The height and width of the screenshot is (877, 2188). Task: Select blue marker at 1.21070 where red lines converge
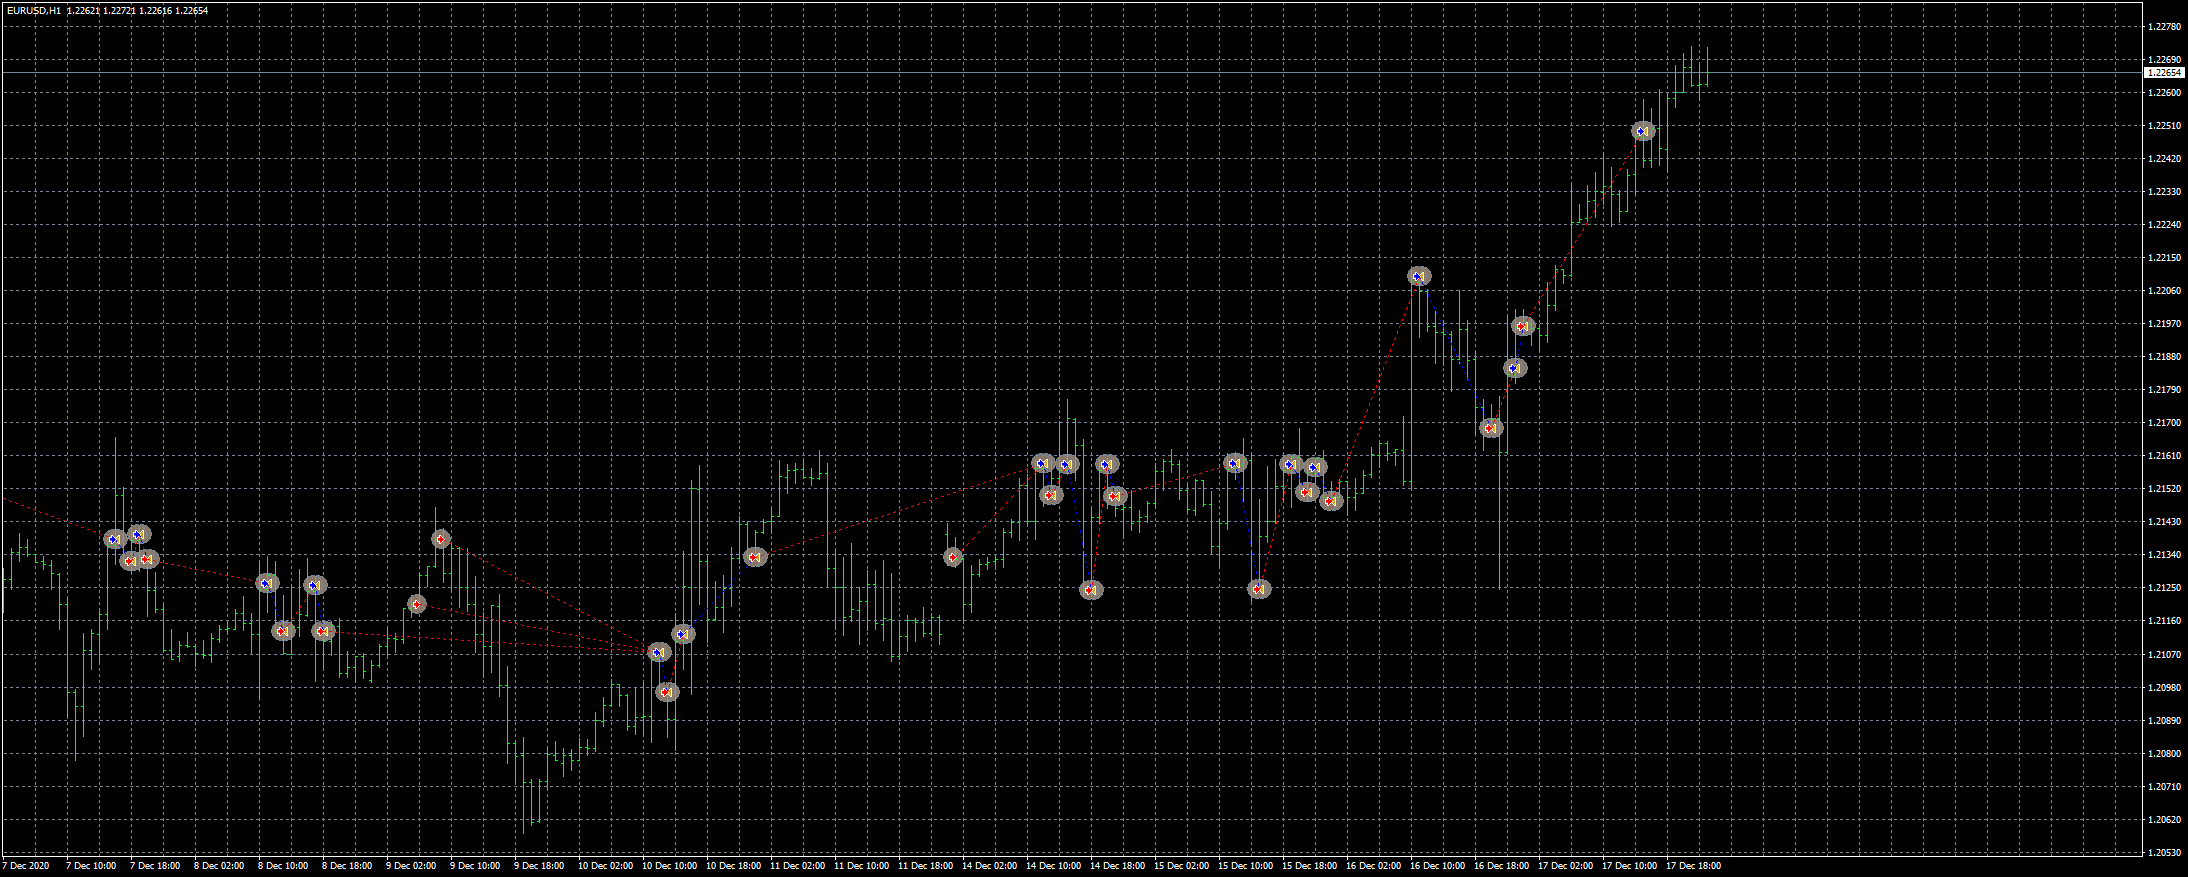click(x=658, y=652)
